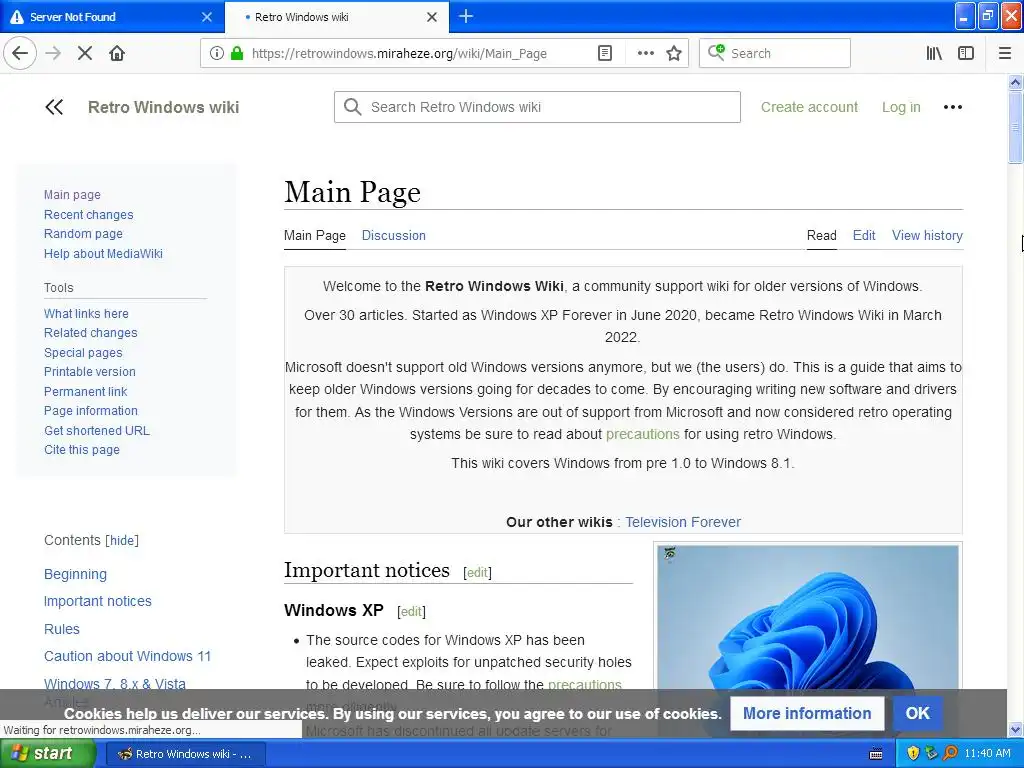Click the page vertical scrollbar thumb
1024x768 pixels.
click(x=1015, y=127)
